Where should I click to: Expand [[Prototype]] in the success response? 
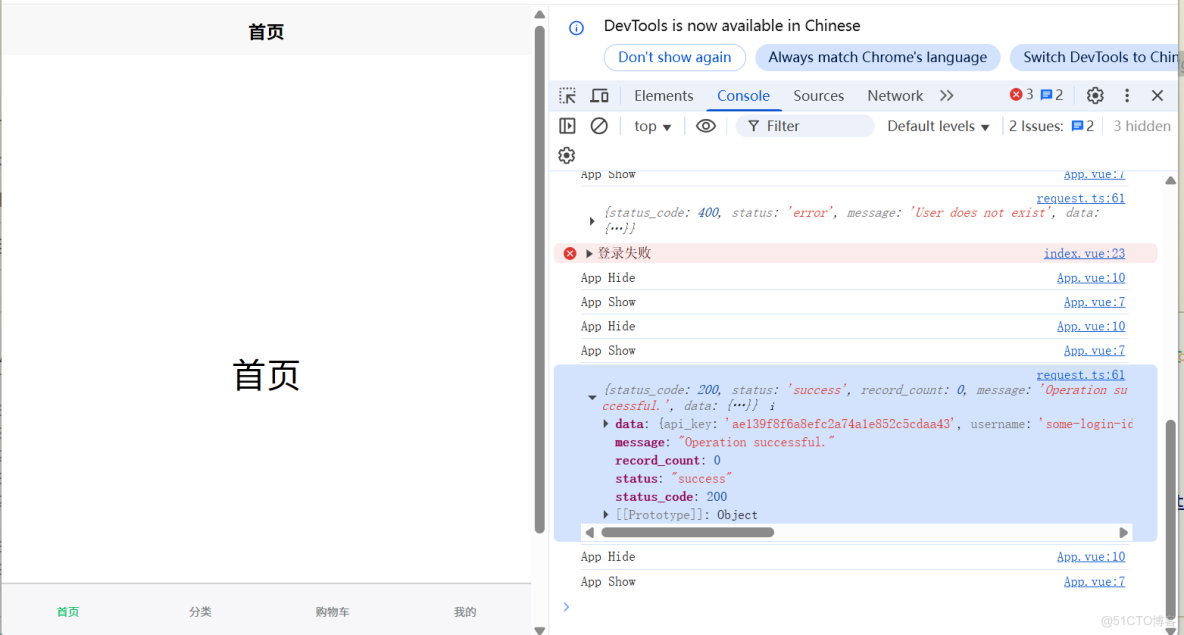[606, 514]
